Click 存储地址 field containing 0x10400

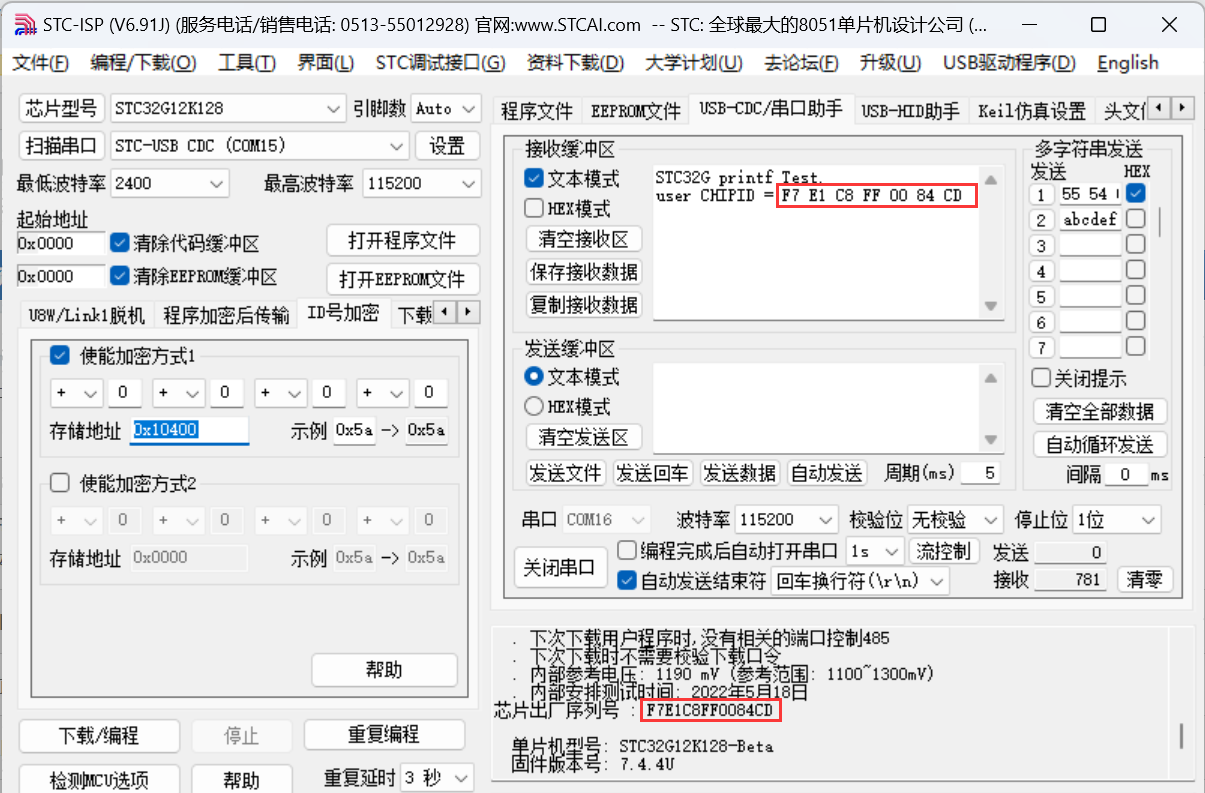click(x=189, y=430)
